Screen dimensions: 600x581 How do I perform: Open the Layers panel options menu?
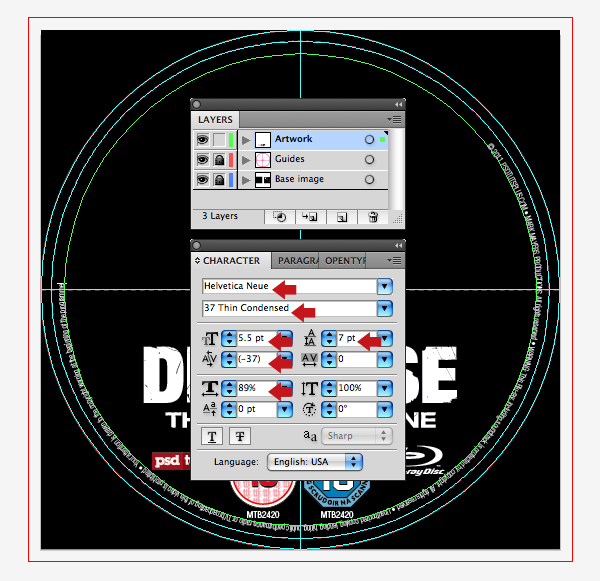tap(395, 120)
